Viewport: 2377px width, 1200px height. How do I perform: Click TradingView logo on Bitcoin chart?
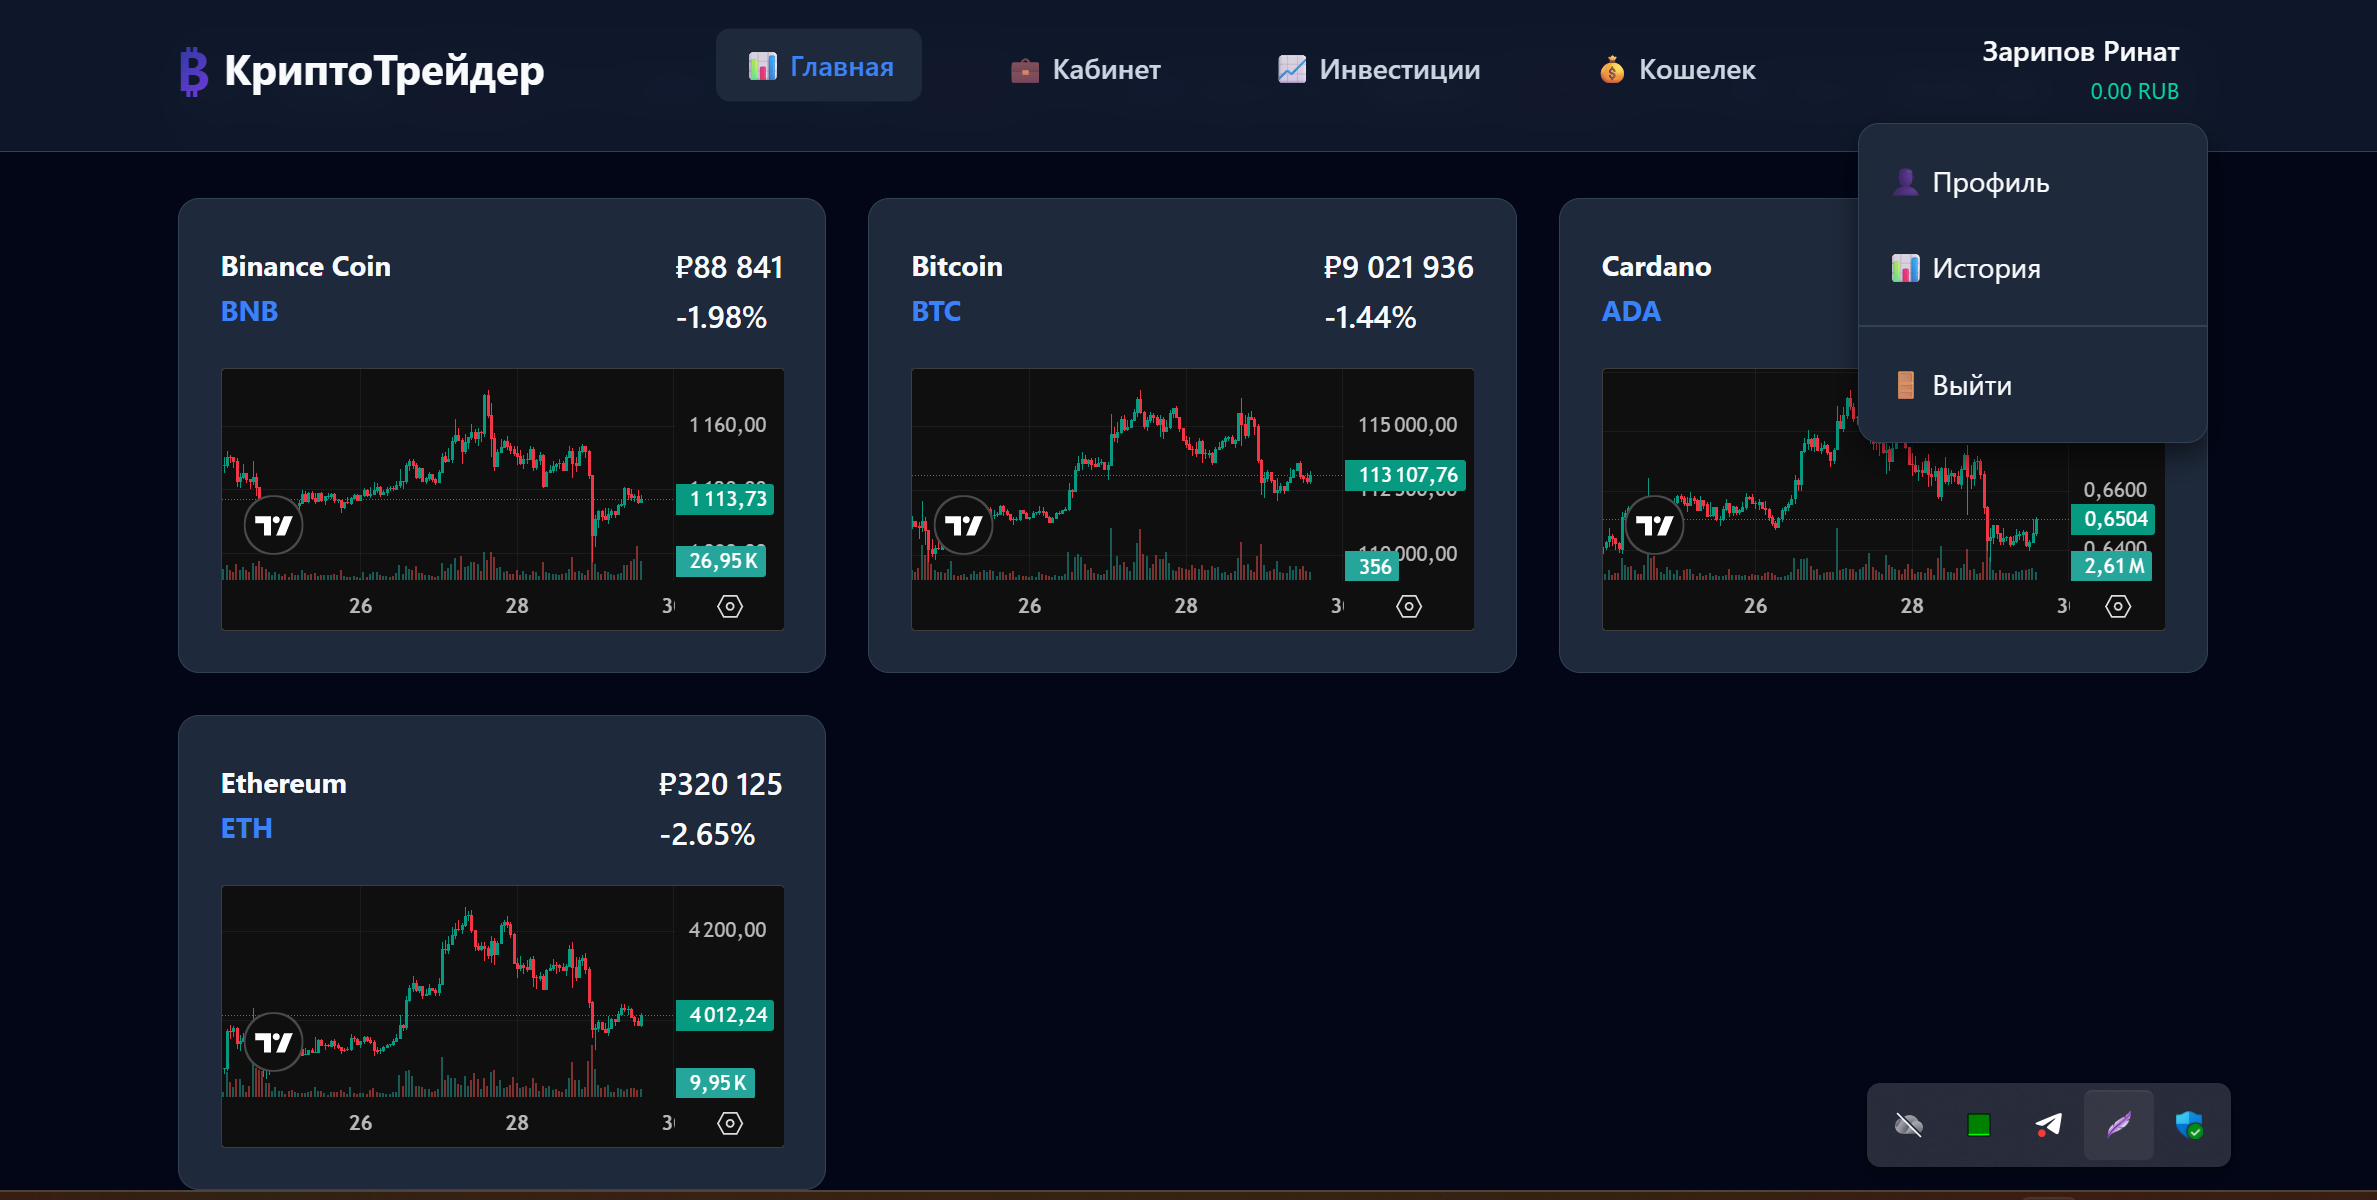tap(963, 525)
